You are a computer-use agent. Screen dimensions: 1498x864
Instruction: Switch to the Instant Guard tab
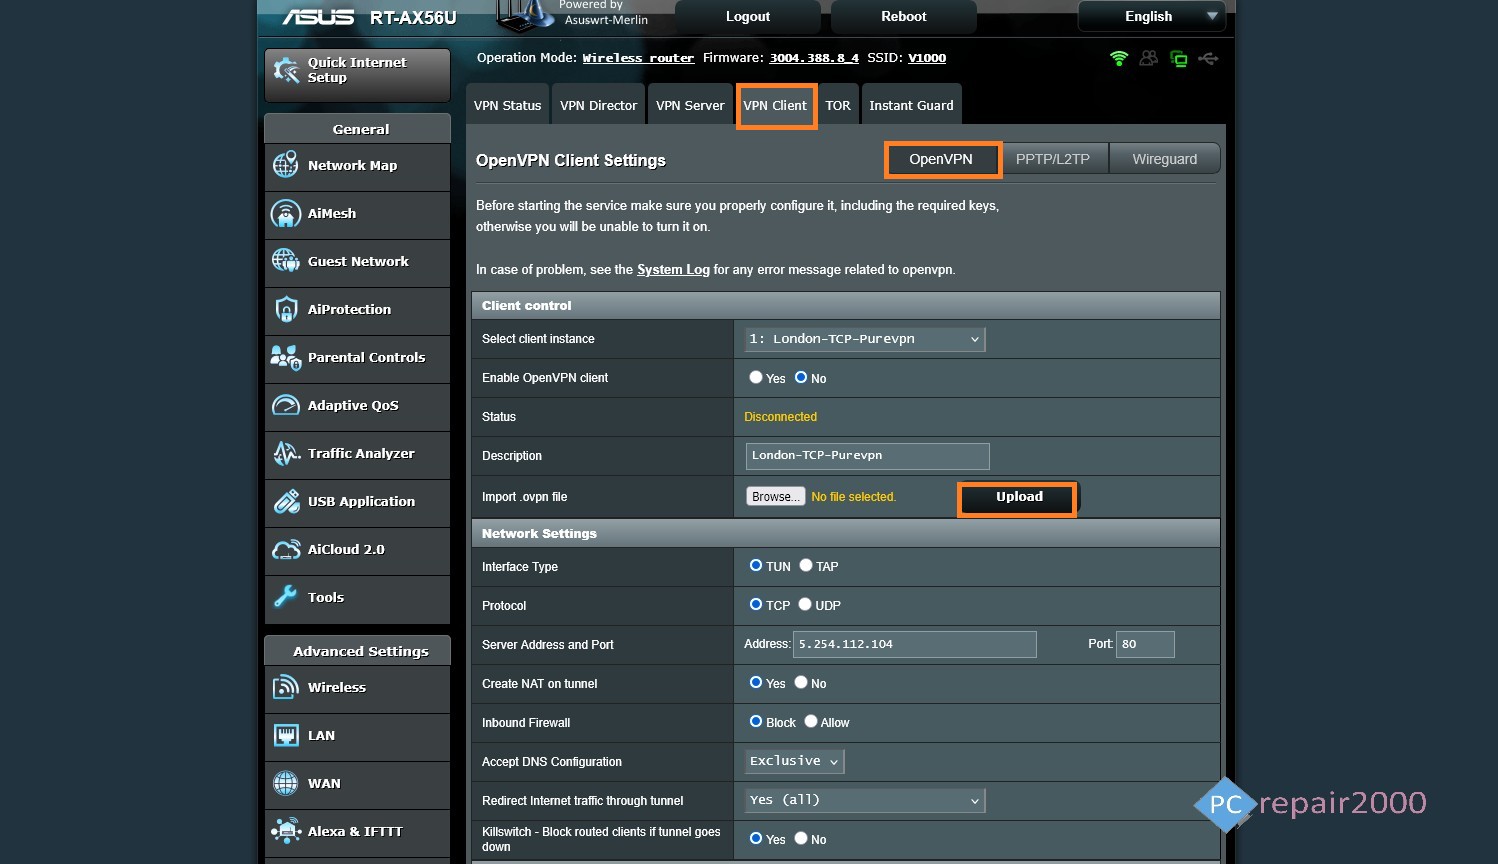[912, 105]
